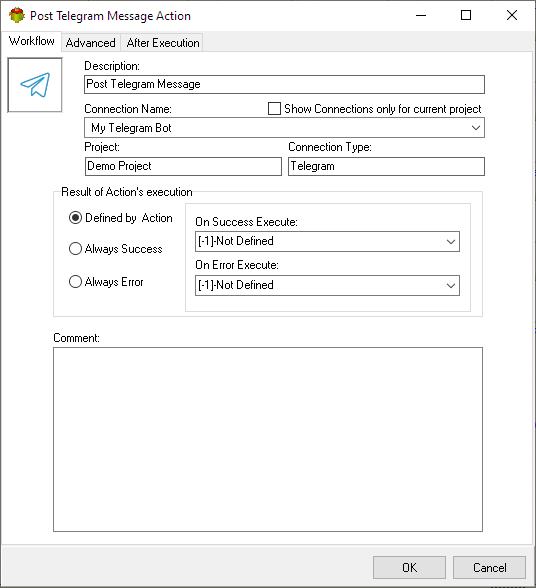The width and height of the screenshot is (536, 588).
Task: Expand the On Error Execute dropdown
Action: click(327, 285)
